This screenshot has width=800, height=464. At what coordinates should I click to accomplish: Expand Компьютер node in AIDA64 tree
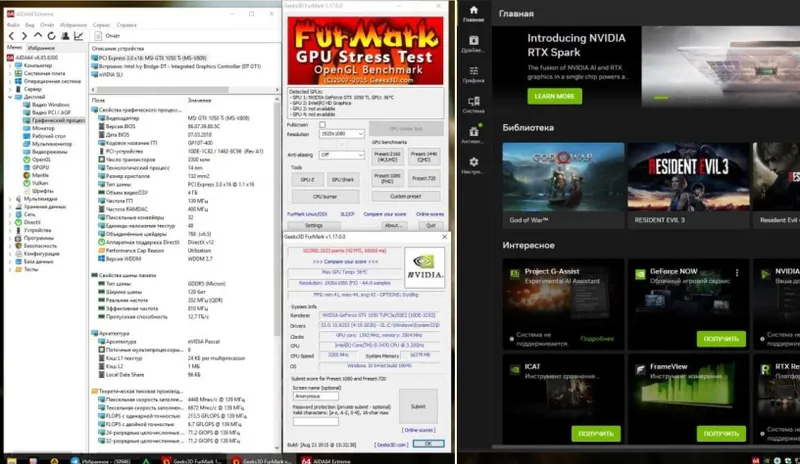click(x=10, y=66)
